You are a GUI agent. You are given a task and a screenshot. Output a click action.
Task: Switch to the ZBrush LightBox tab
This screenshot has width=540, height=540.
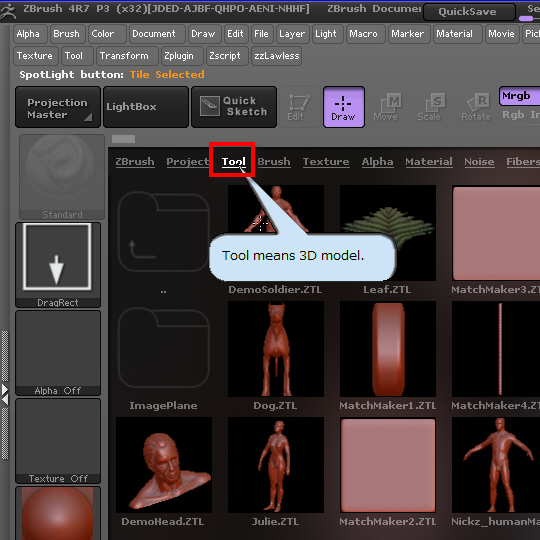point(135,162)
